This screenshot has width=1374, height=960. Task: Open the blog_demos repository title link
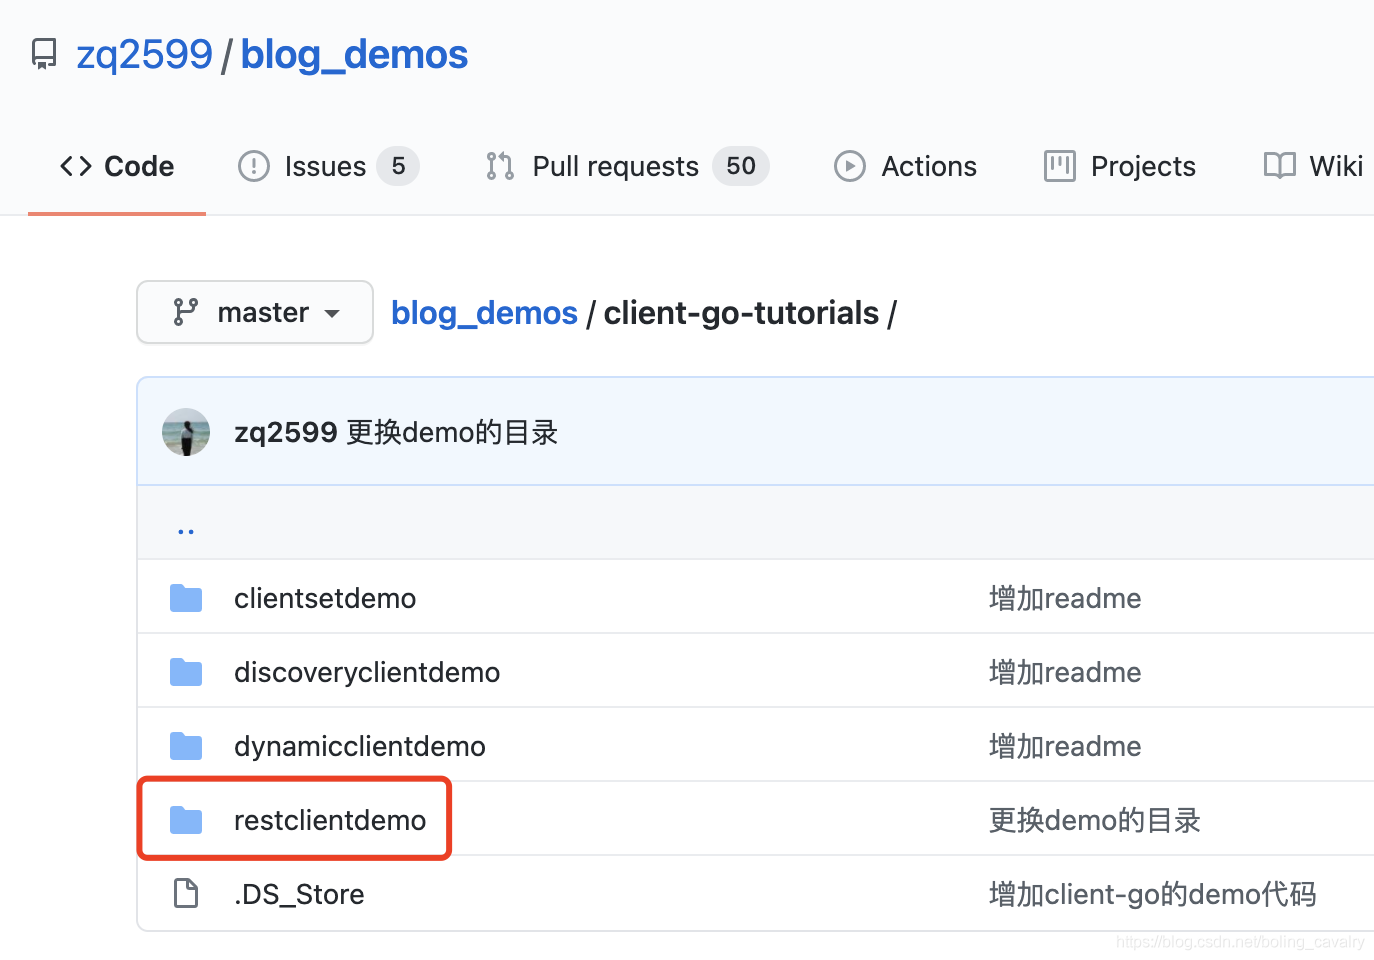(x=354, y=54)
